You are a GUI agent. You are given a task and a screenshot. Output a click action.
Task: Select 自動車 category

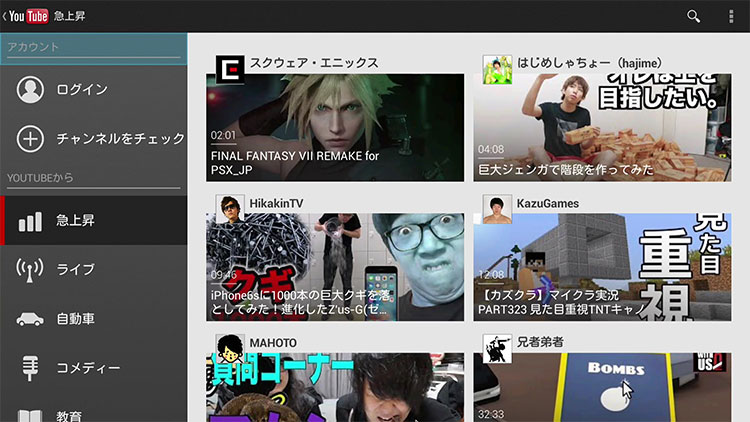pos(94,319)
